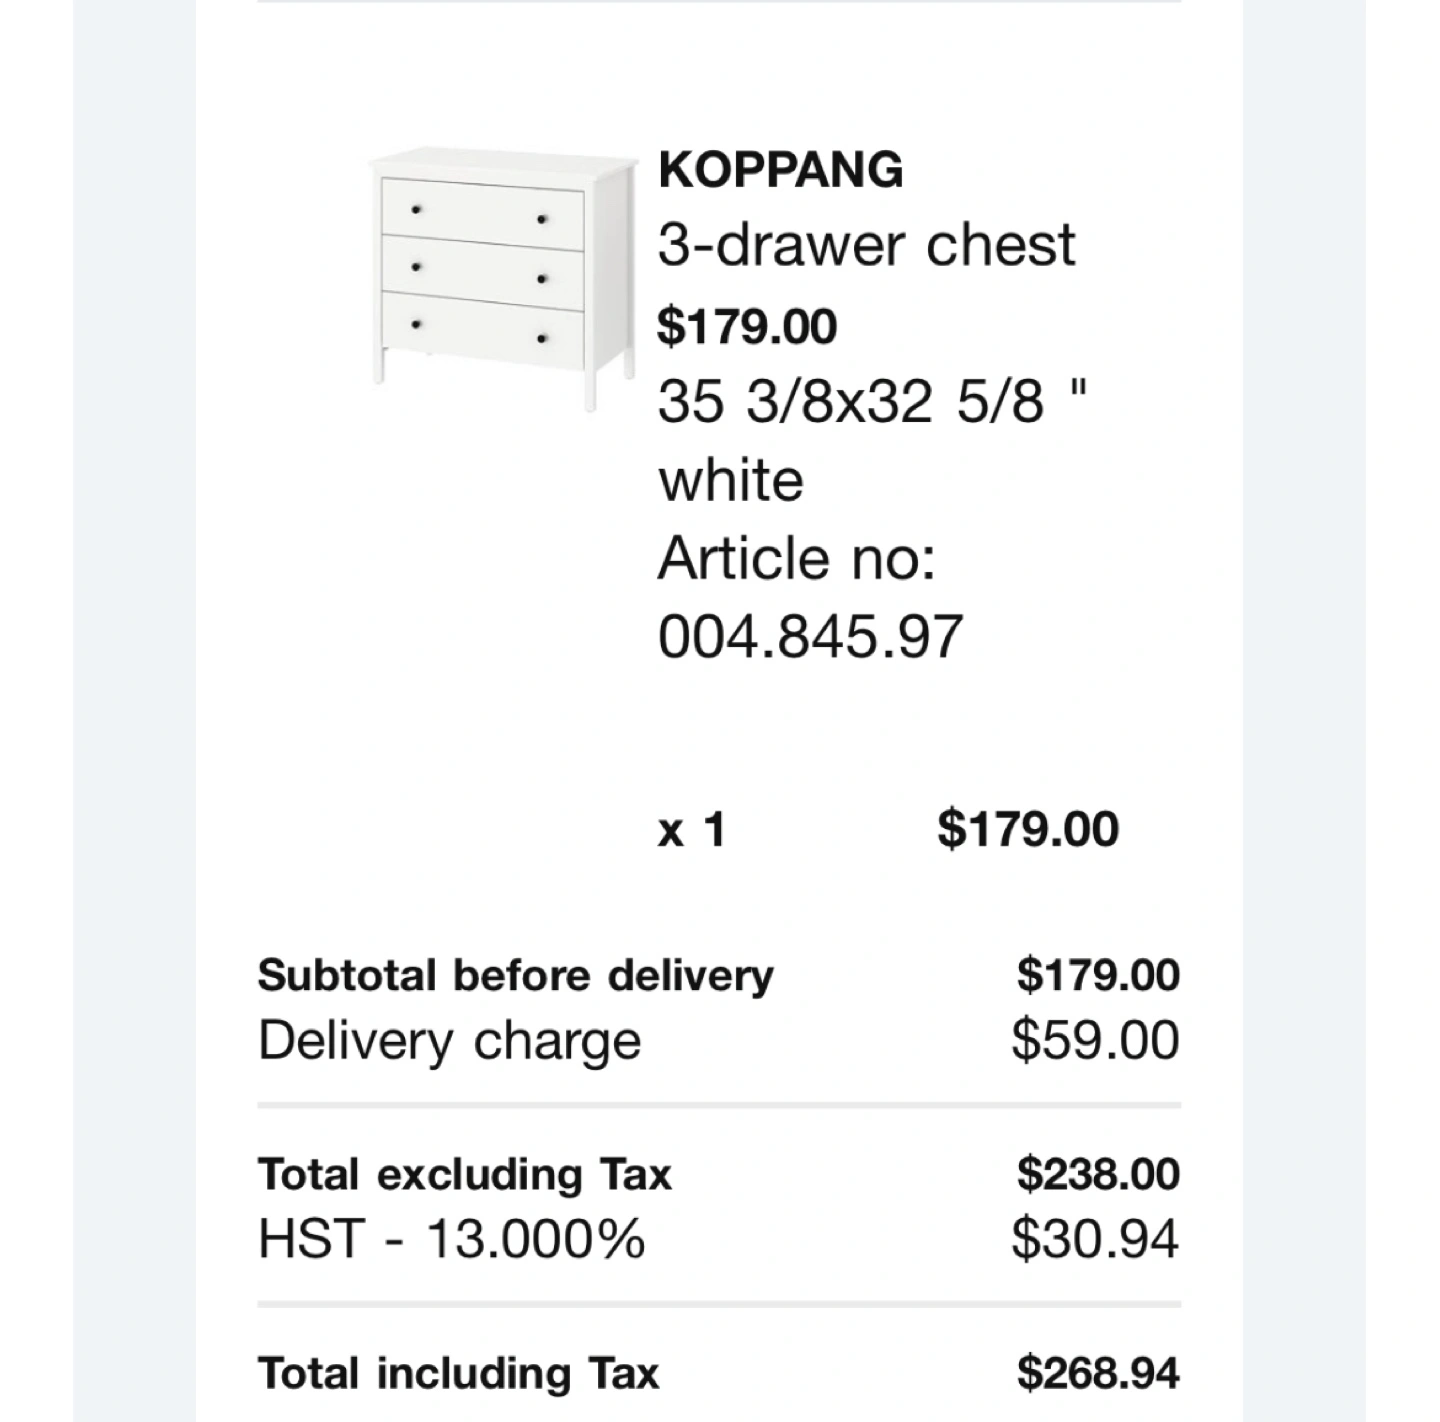Select the $268.94 grand total

(1097, 1373)
